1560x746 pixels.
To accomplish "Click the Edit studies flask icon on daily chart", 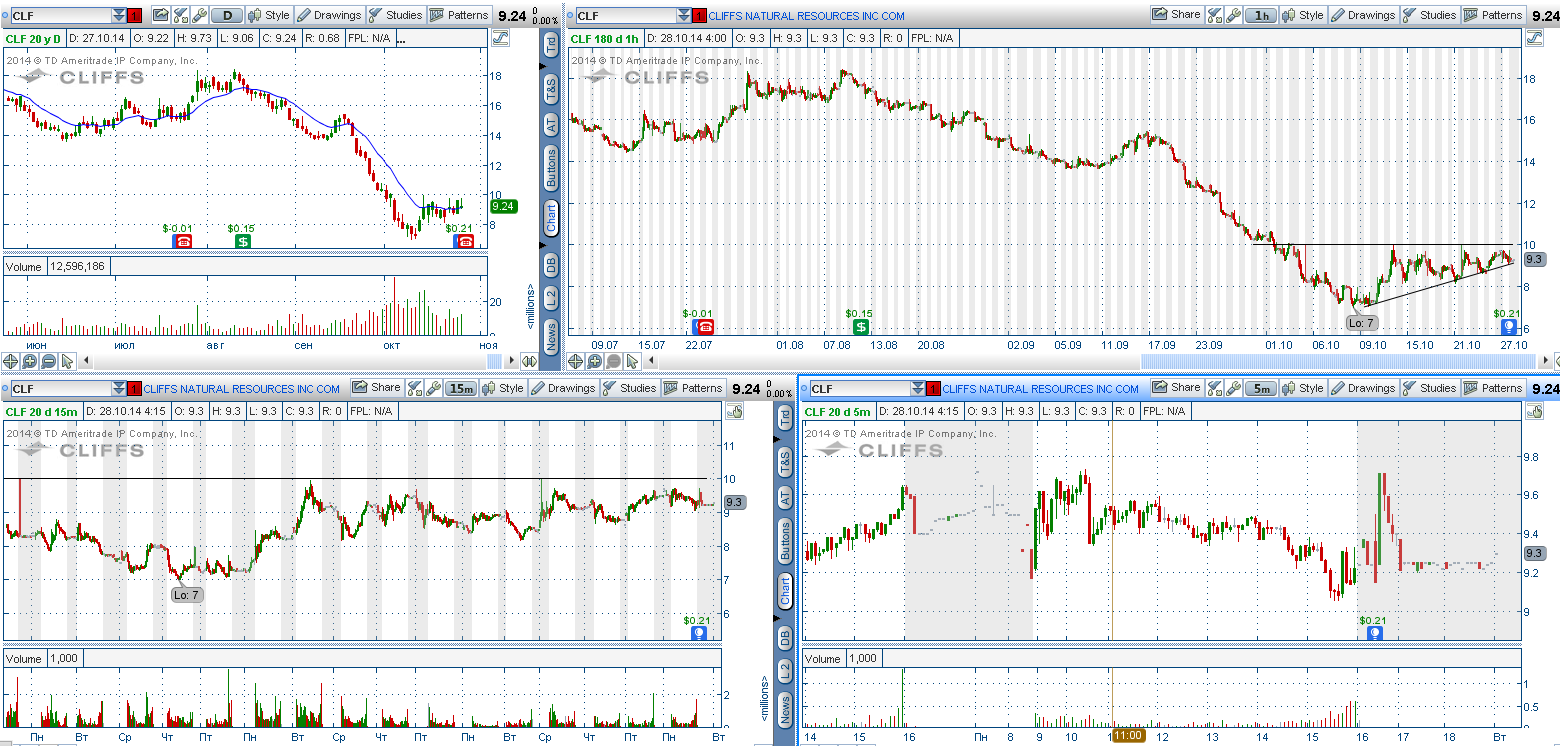I will [181, 15].
